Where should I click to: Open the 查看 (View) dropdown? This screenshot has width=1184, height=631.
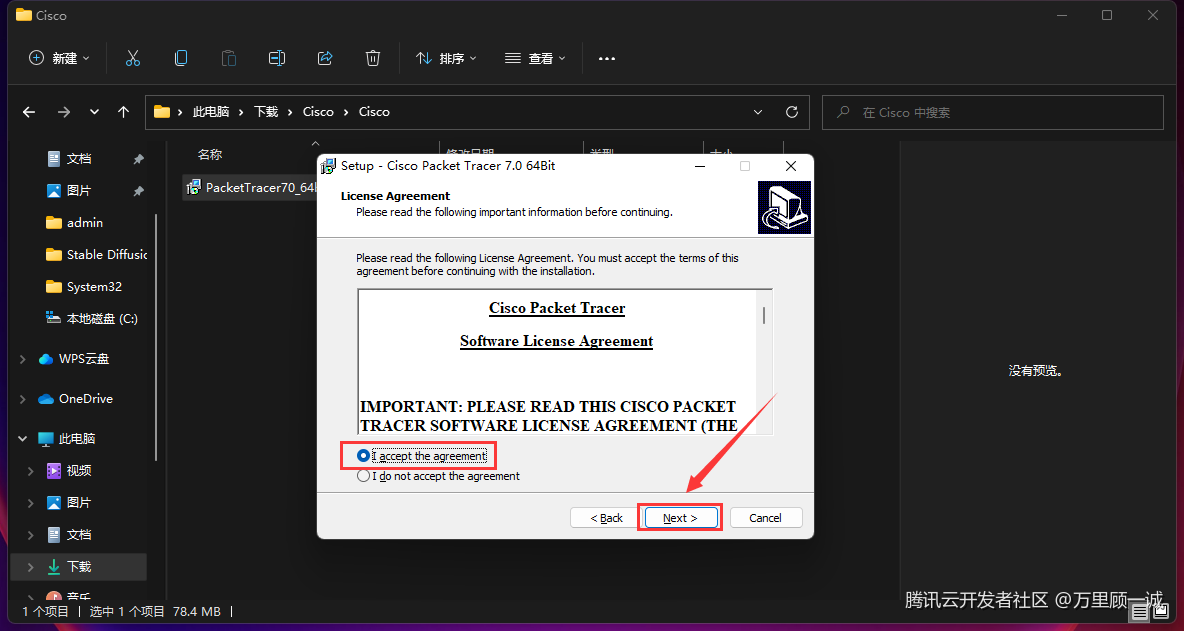tap(535, 58)
